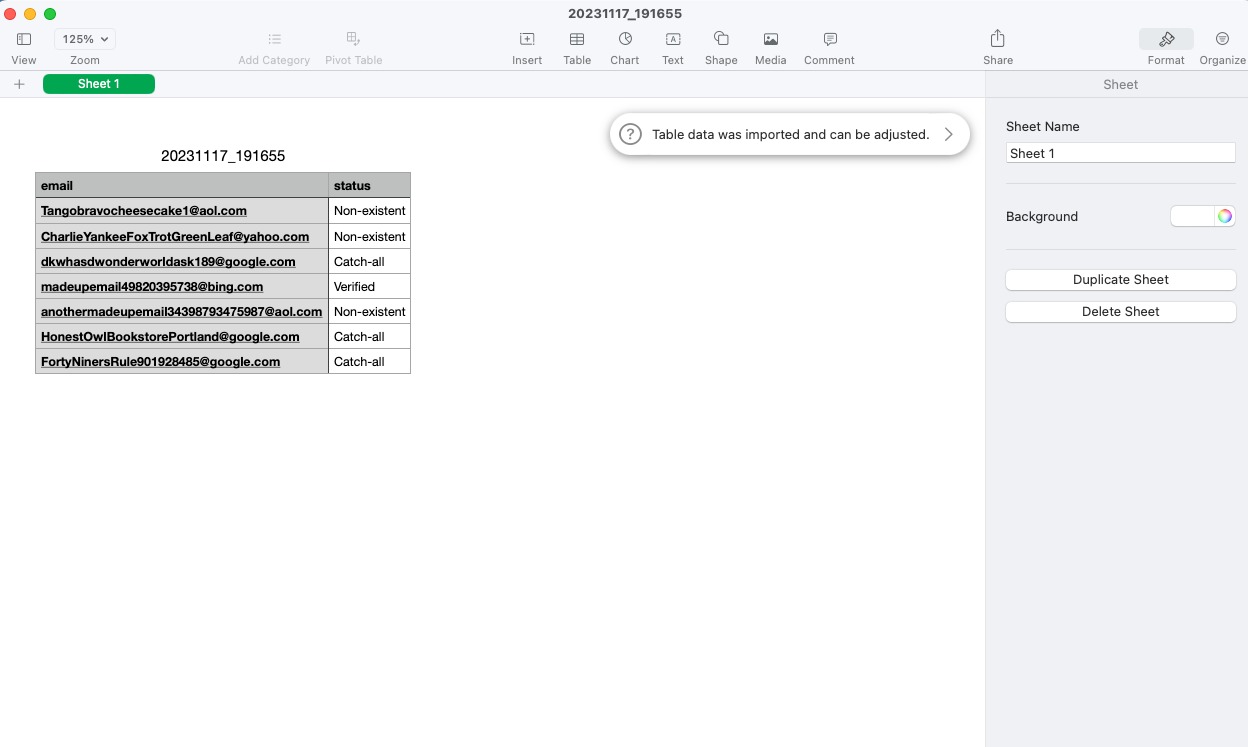Open the Table insertion menu

(576, 45)
